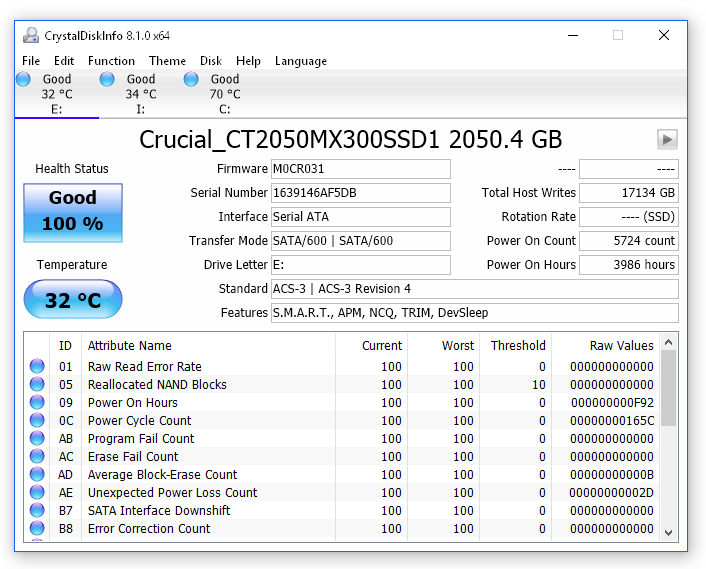Image resolution: width=706 pixels, height=569 pixels.
Task: Click the Raw Read Error Rate status orb
Action: coord(38,367)
